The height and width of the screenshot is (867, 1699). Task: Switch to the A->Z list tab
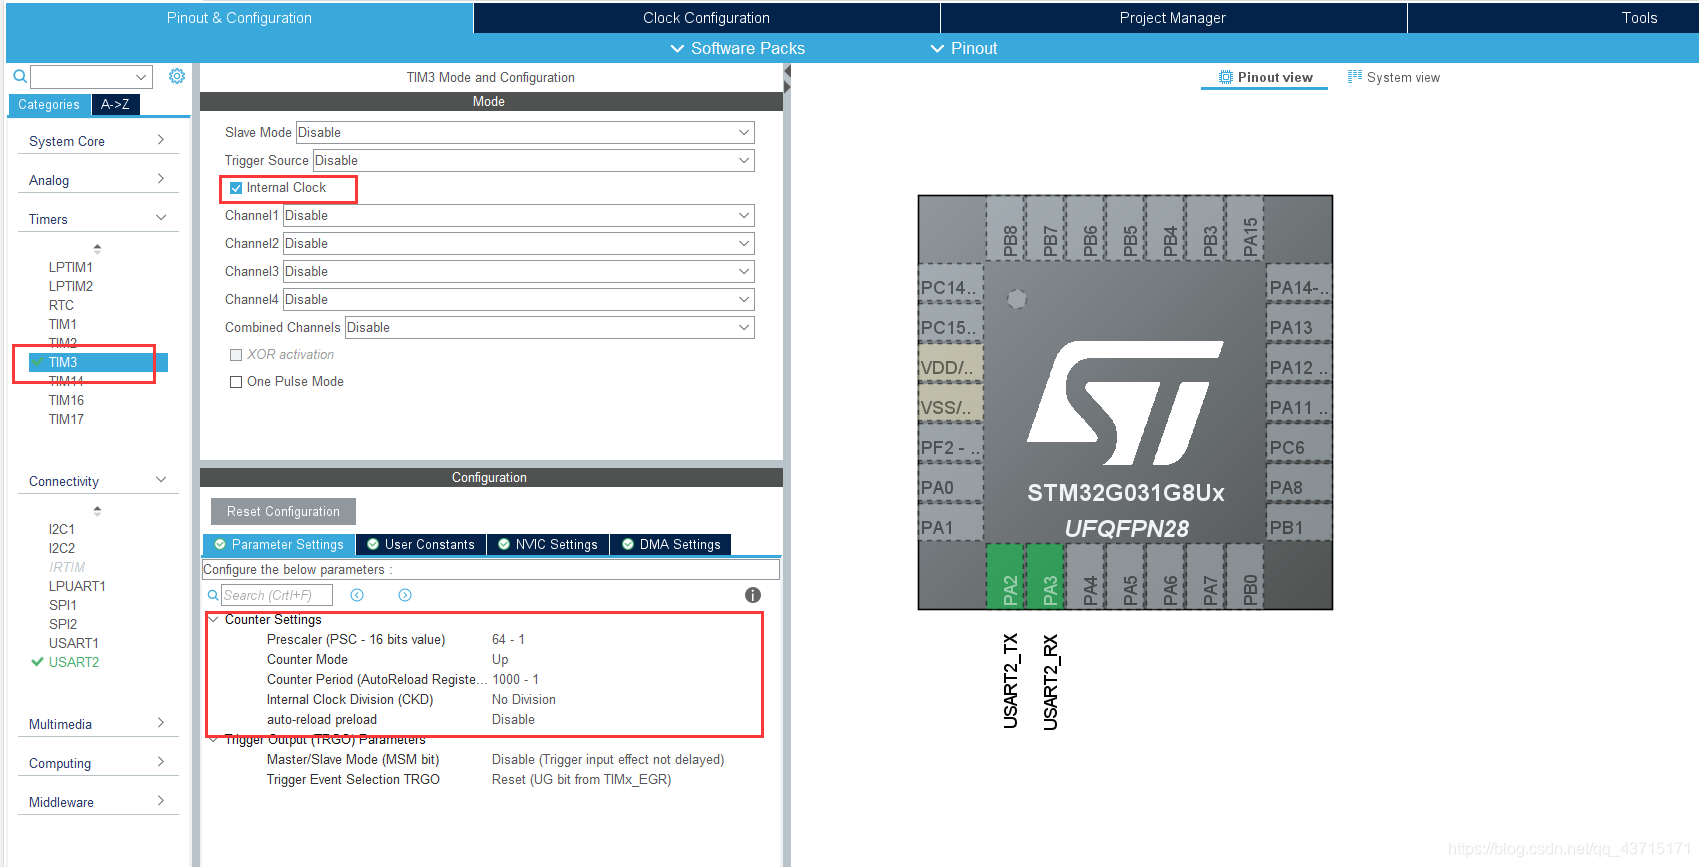pos(115,104)
